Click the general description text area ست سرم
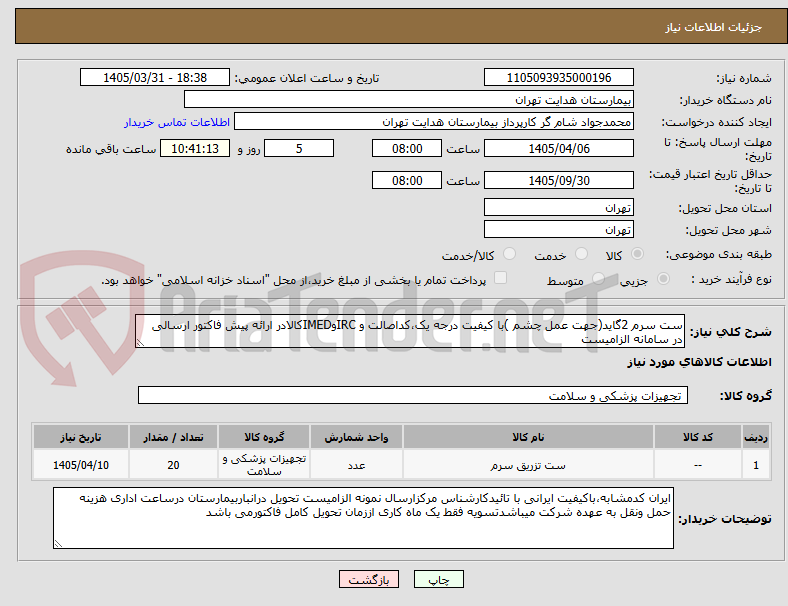The width and height of the screenshot is (788, 606). tap(410, 332)
